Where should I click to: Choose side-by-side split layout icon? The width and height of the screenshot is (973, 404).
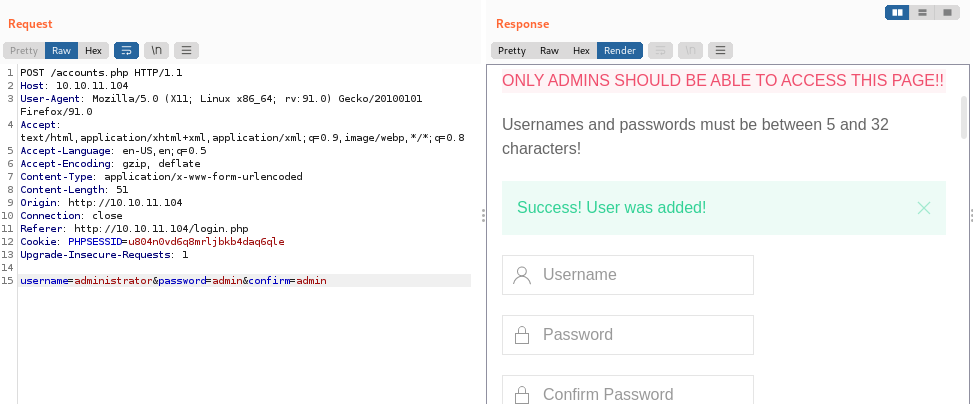(x=897, y=12)
